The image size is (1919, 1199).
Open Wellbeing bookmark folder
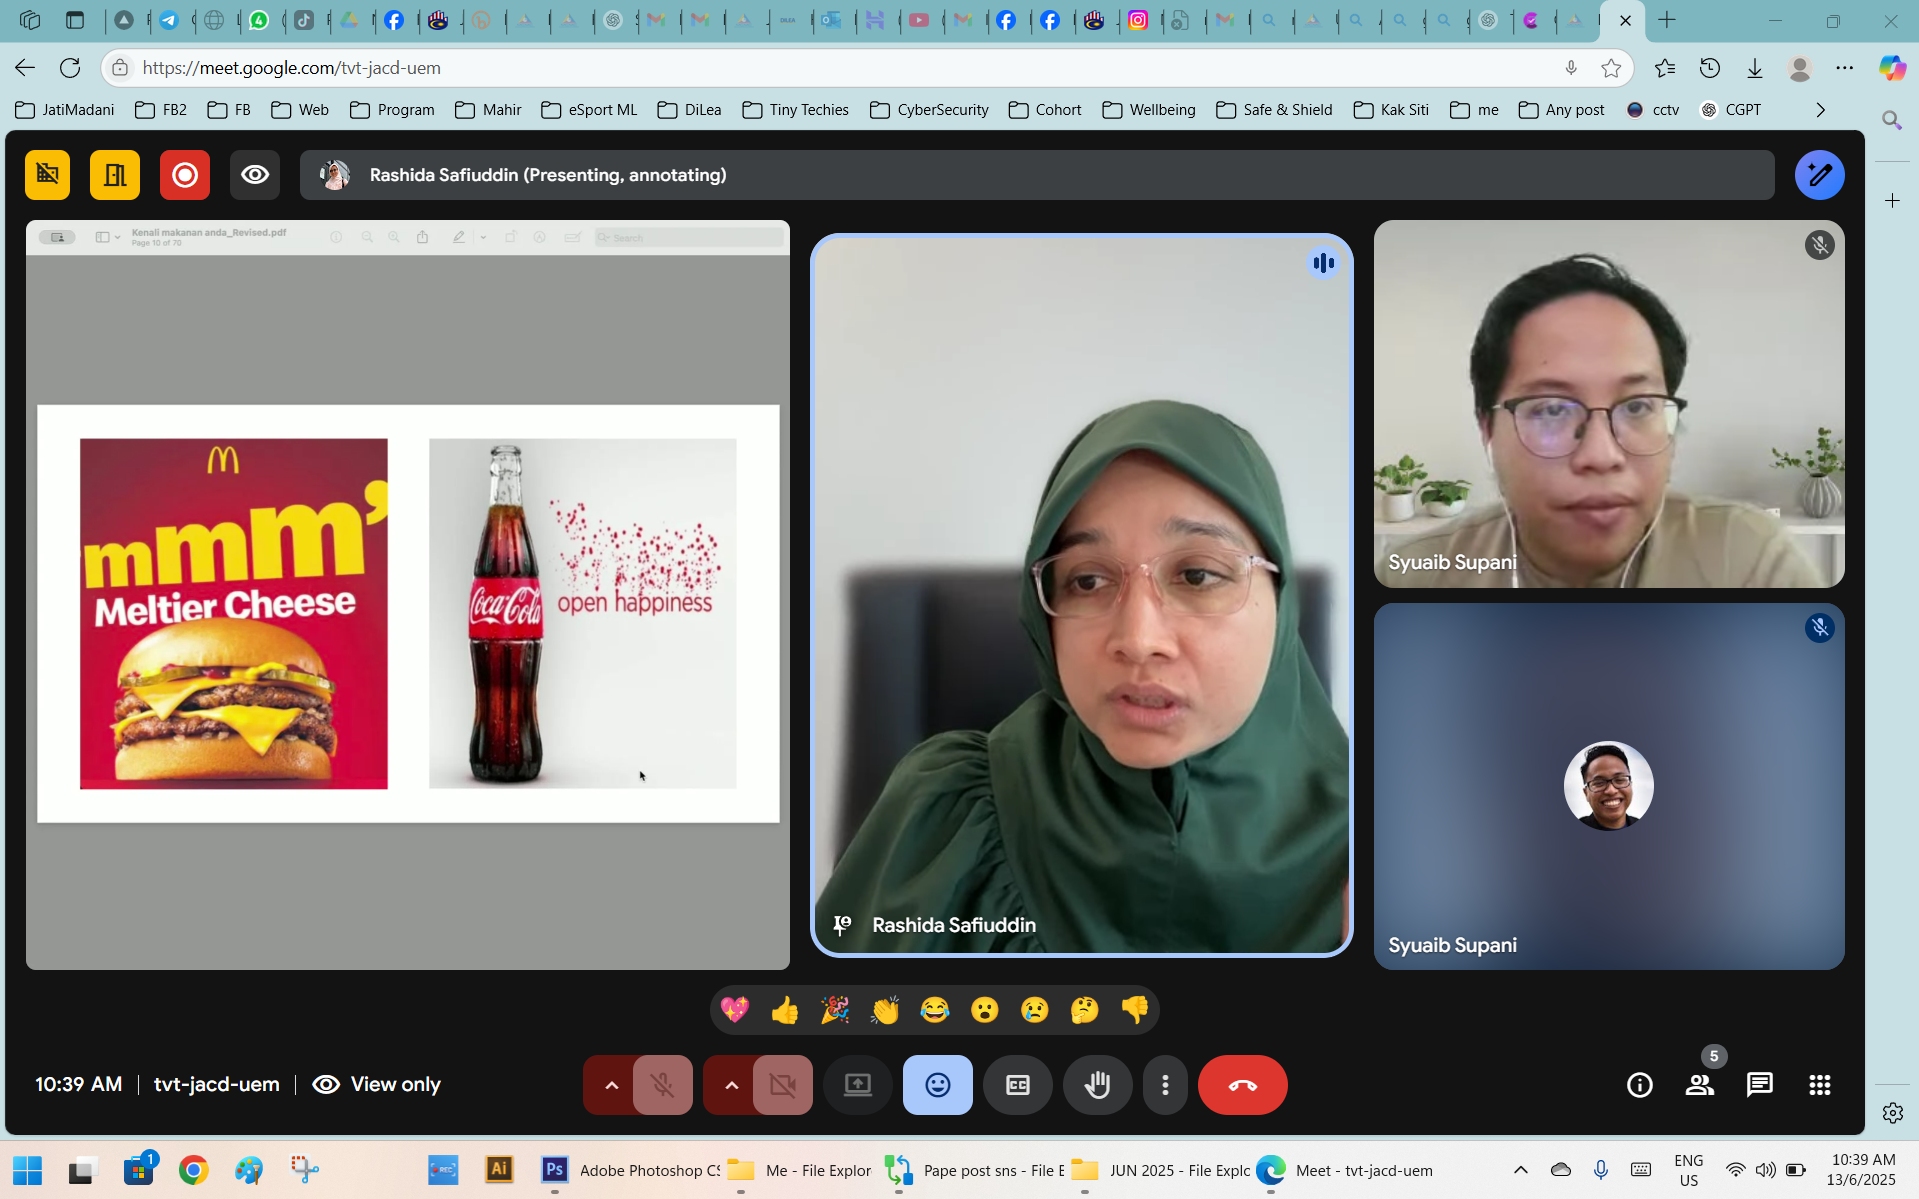click(x=1149, y=110)
